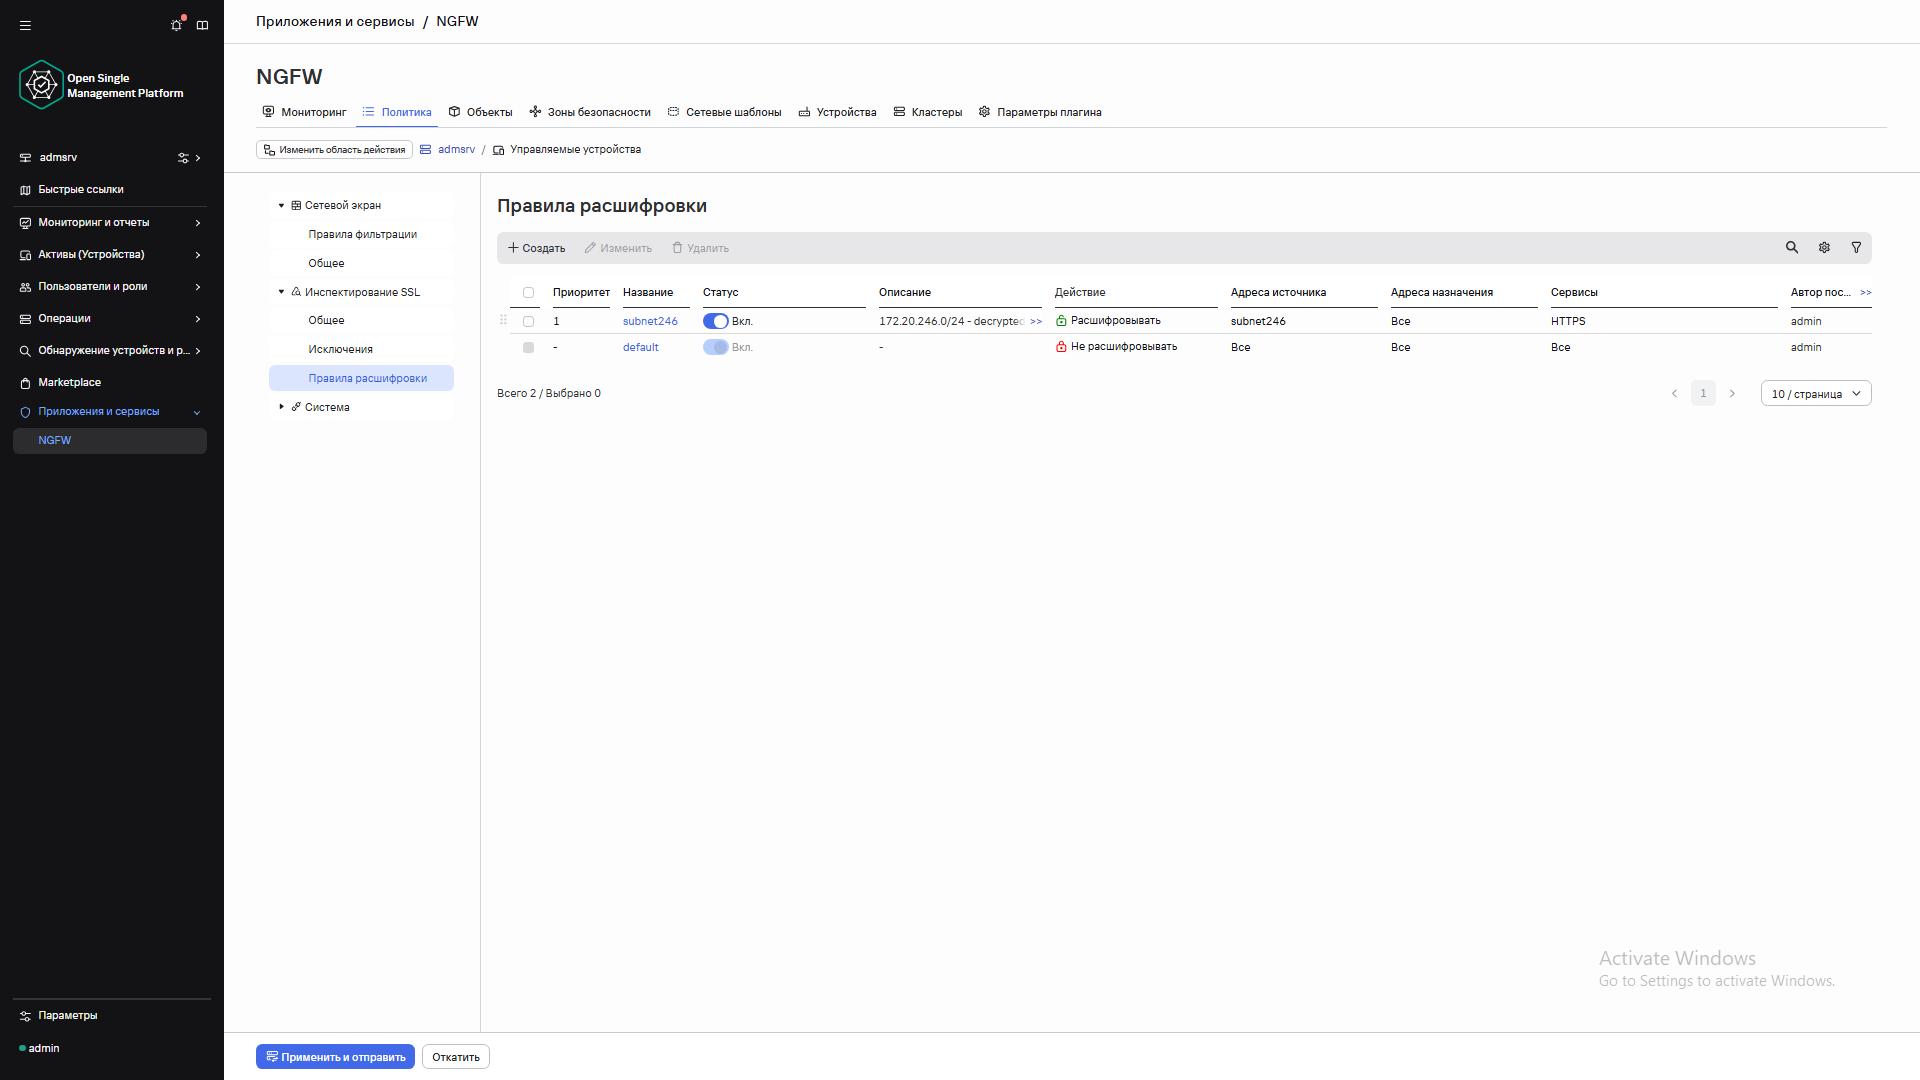Open table column settings gear icon

tap(1824, 247)
